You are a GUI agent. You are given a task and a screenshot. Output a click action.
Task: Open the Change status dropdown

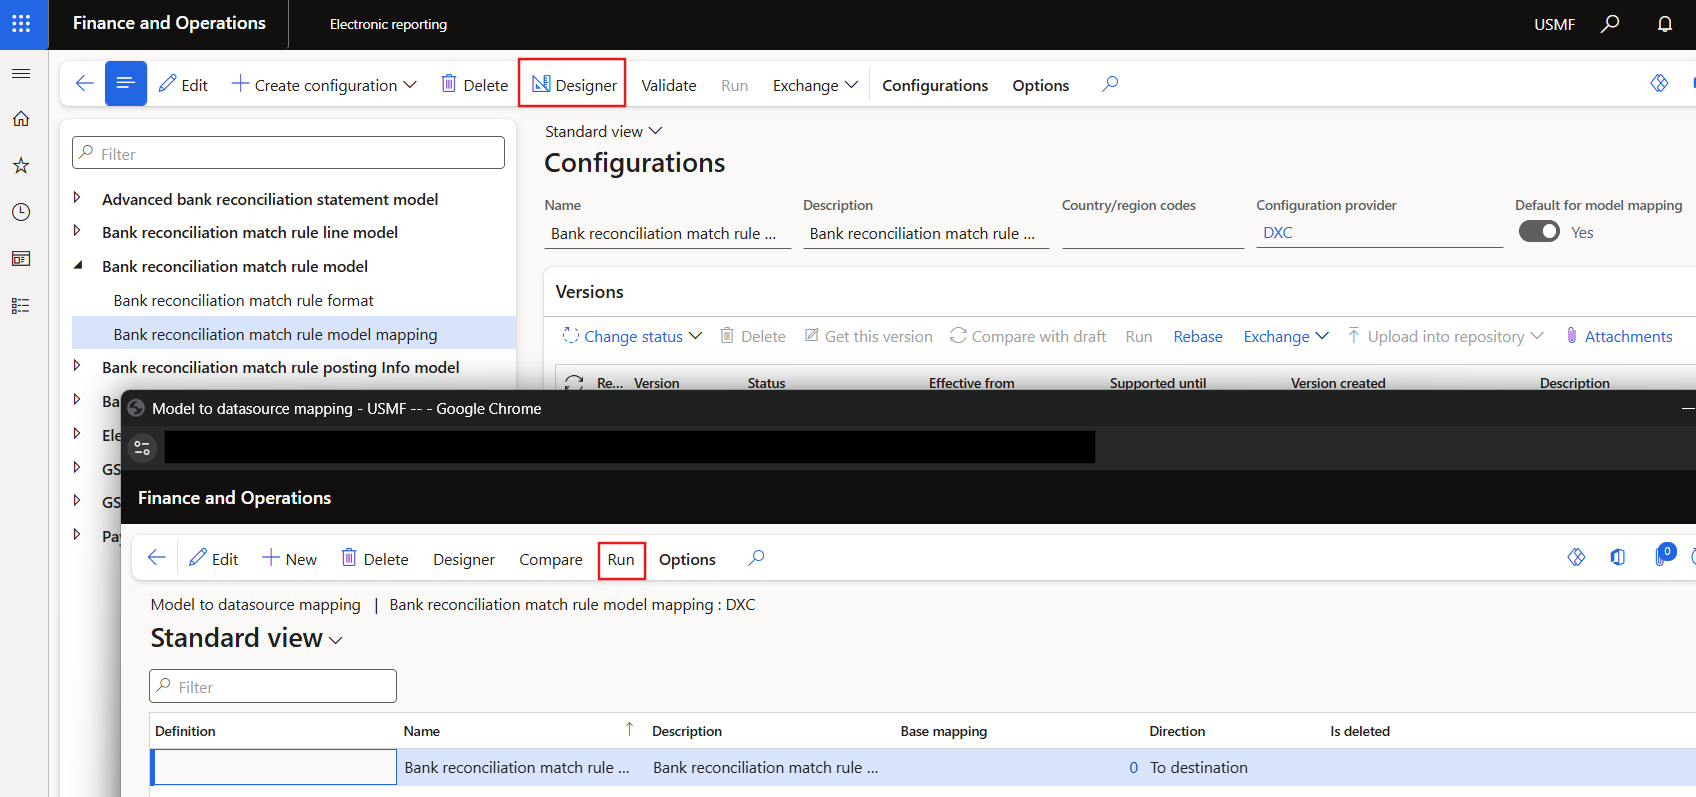(632, 336)
